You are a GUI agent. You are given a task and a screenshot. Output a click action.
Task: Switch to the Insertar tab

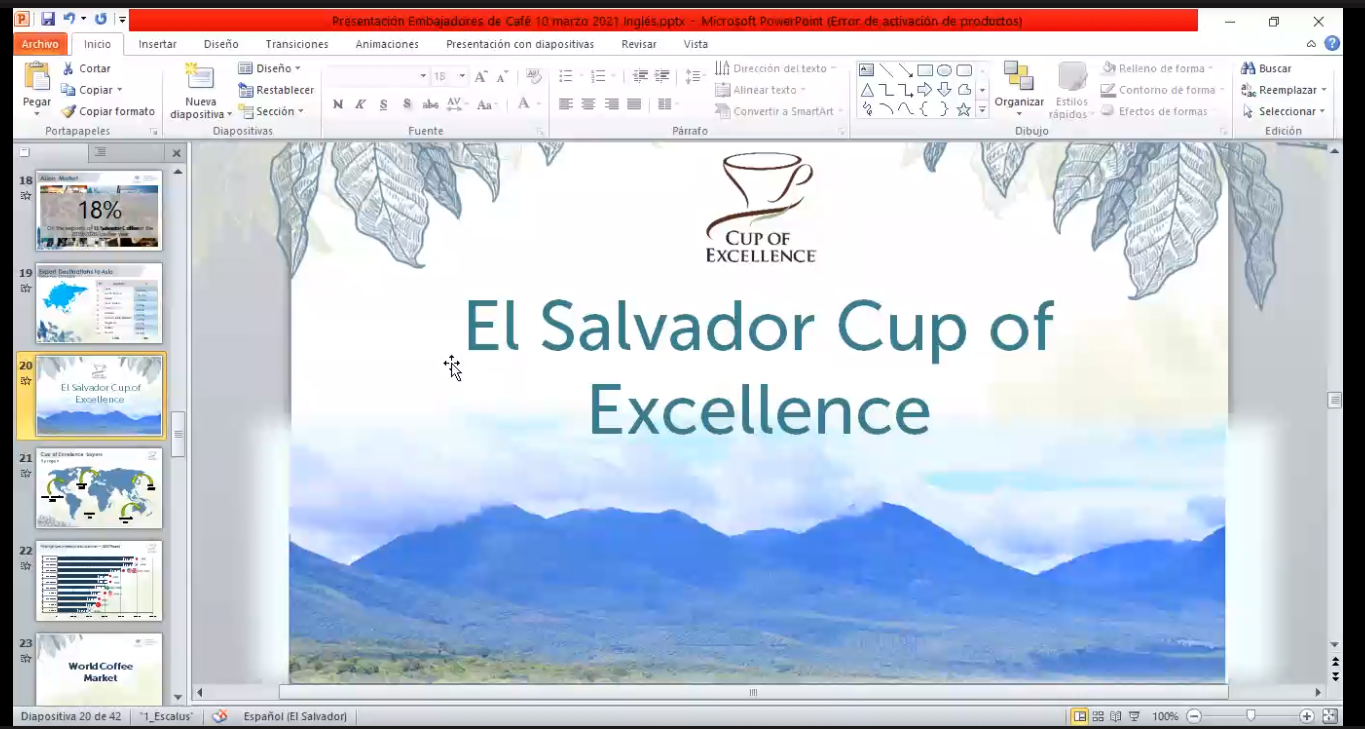tap(158, 44)
